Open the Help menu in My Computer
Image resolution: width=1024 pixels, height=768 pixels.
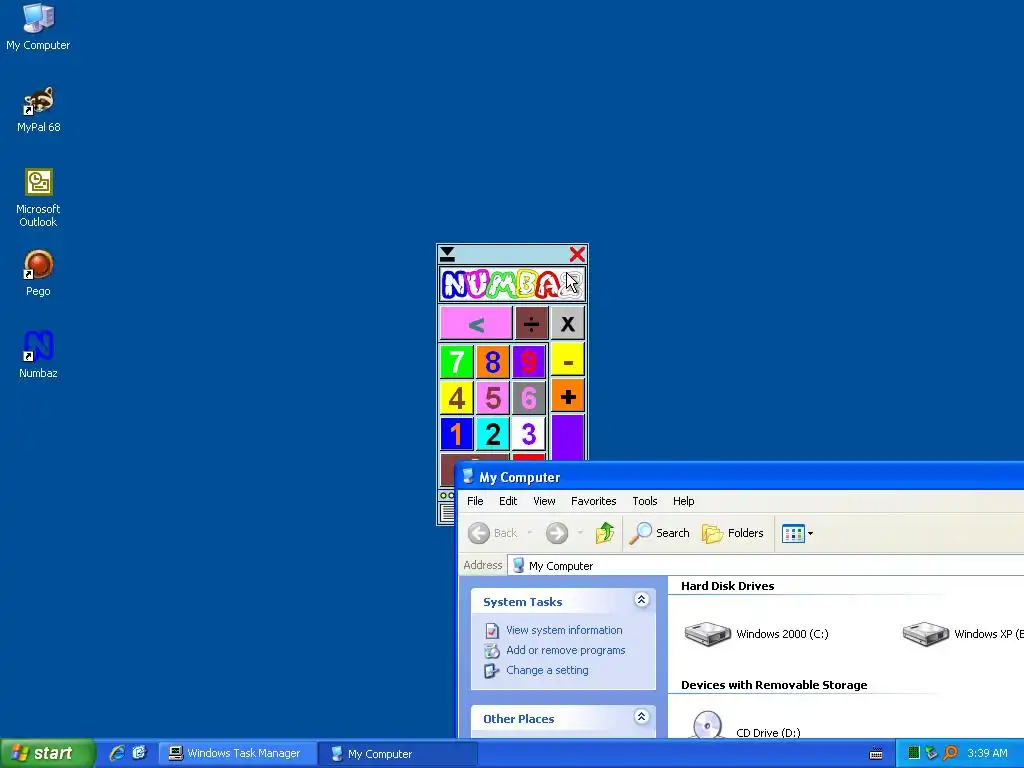pyautogui.click(x=684, y=501)
